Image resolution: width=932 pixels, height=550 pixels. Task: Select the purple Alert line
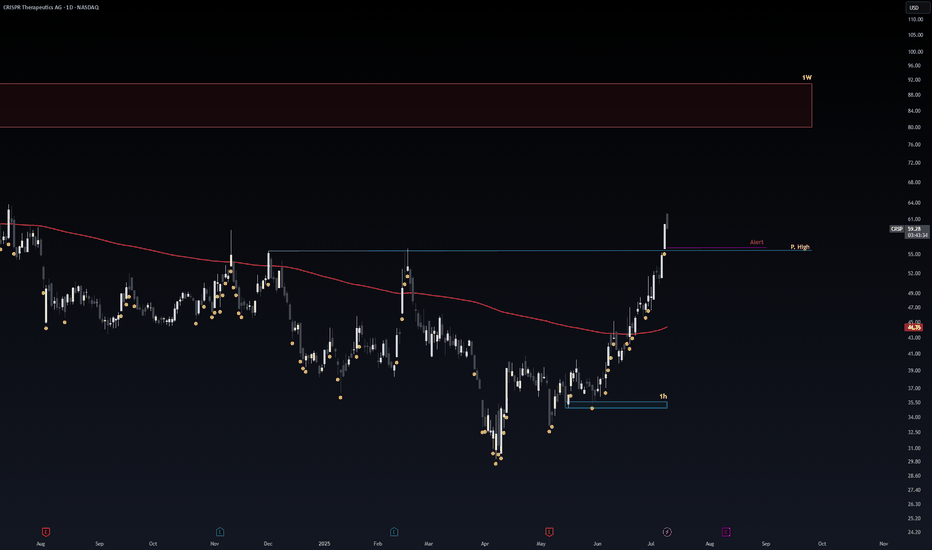(x=716, y=247)
